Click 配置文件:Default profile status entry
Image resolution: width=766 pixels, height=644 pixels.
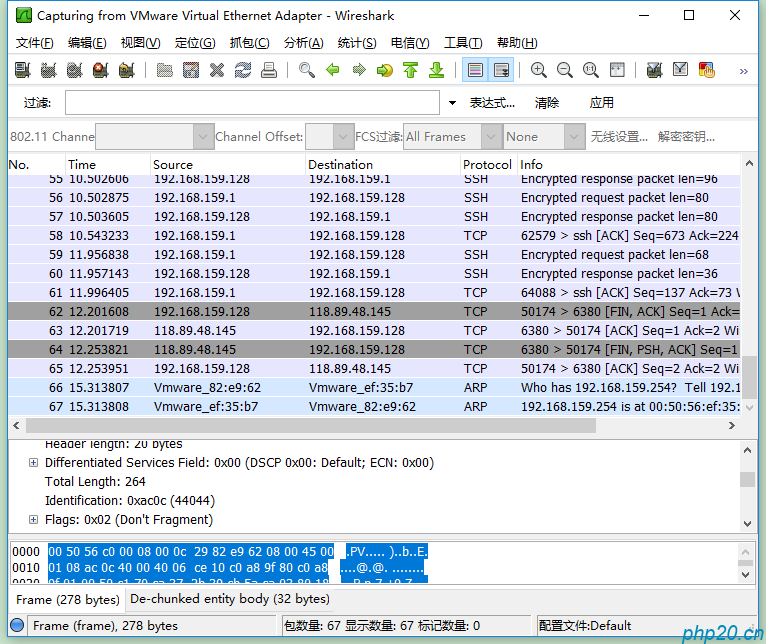[584, 625]
